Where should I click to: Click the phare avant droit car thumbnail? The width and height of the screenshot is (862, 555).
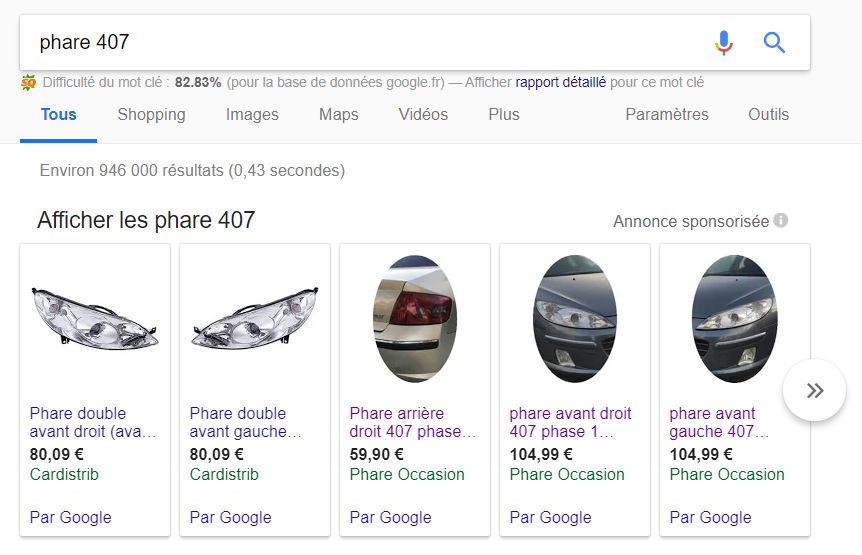[x=575, y=319]
